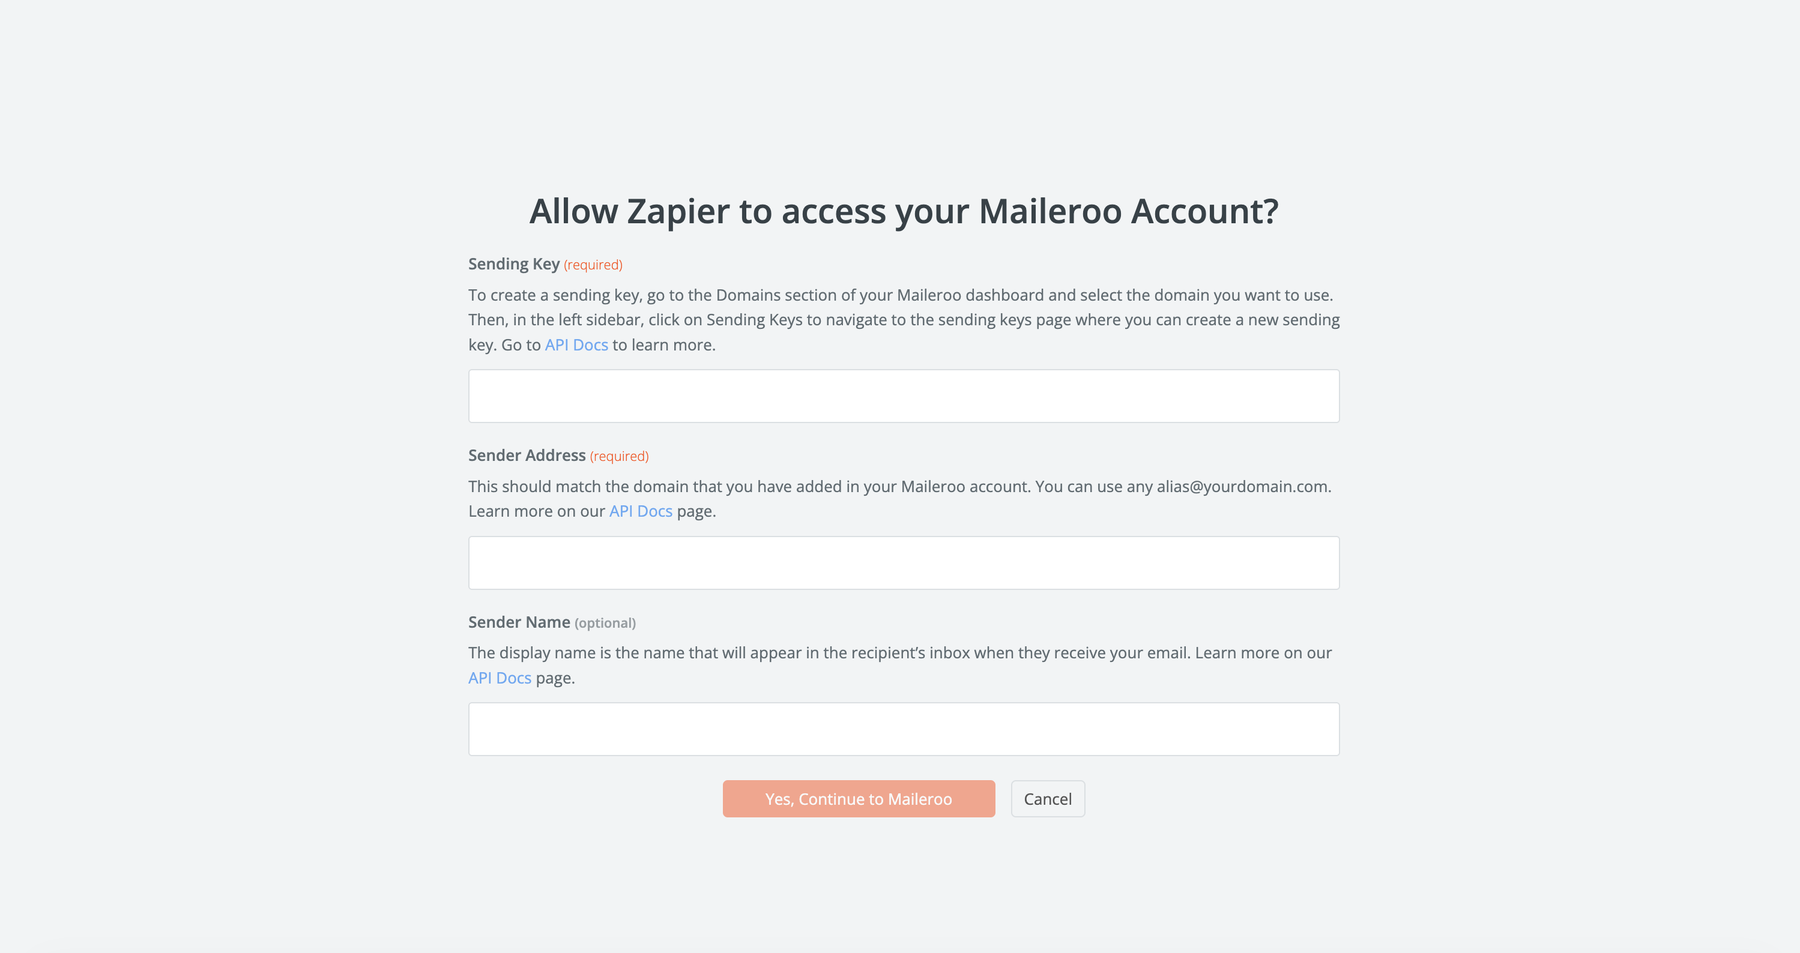This screenshot has height=953, width=1800.
Task: Click the Sender Address field label
Action: click(527, 455)
